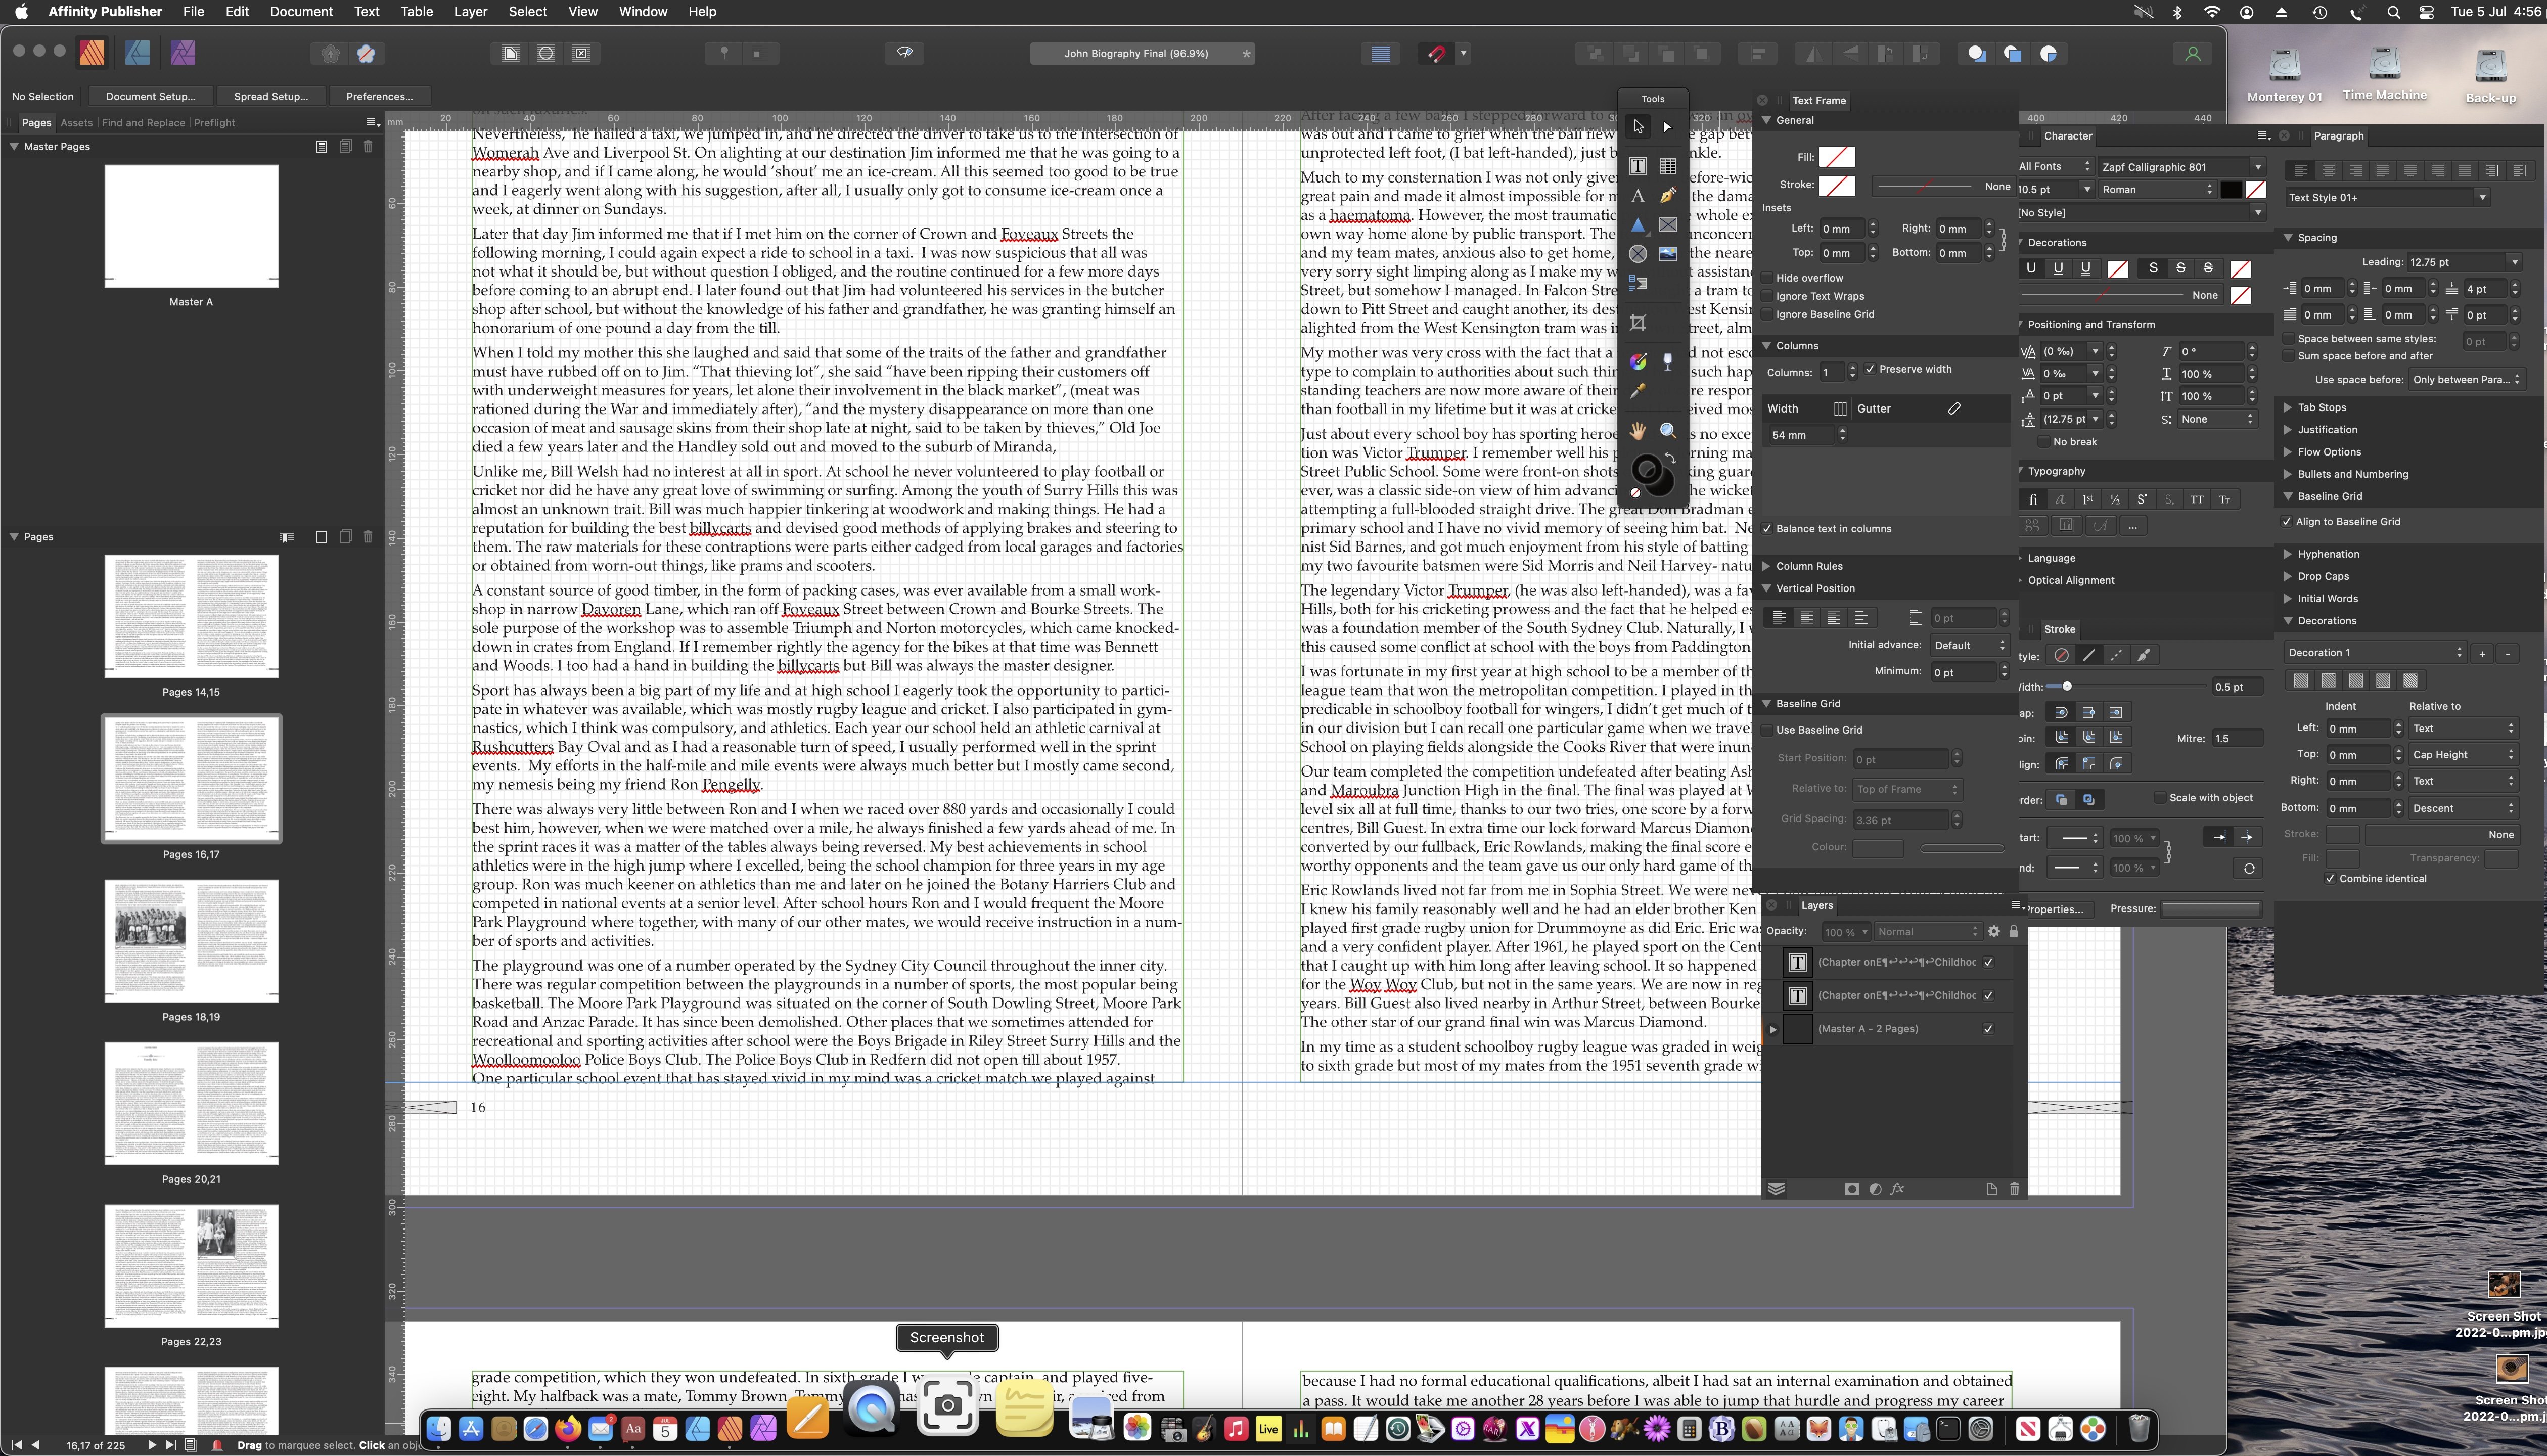Screen dimensions: 2547x1456
Task: Open the Leading value dropdown
Action: point(2514,262)
